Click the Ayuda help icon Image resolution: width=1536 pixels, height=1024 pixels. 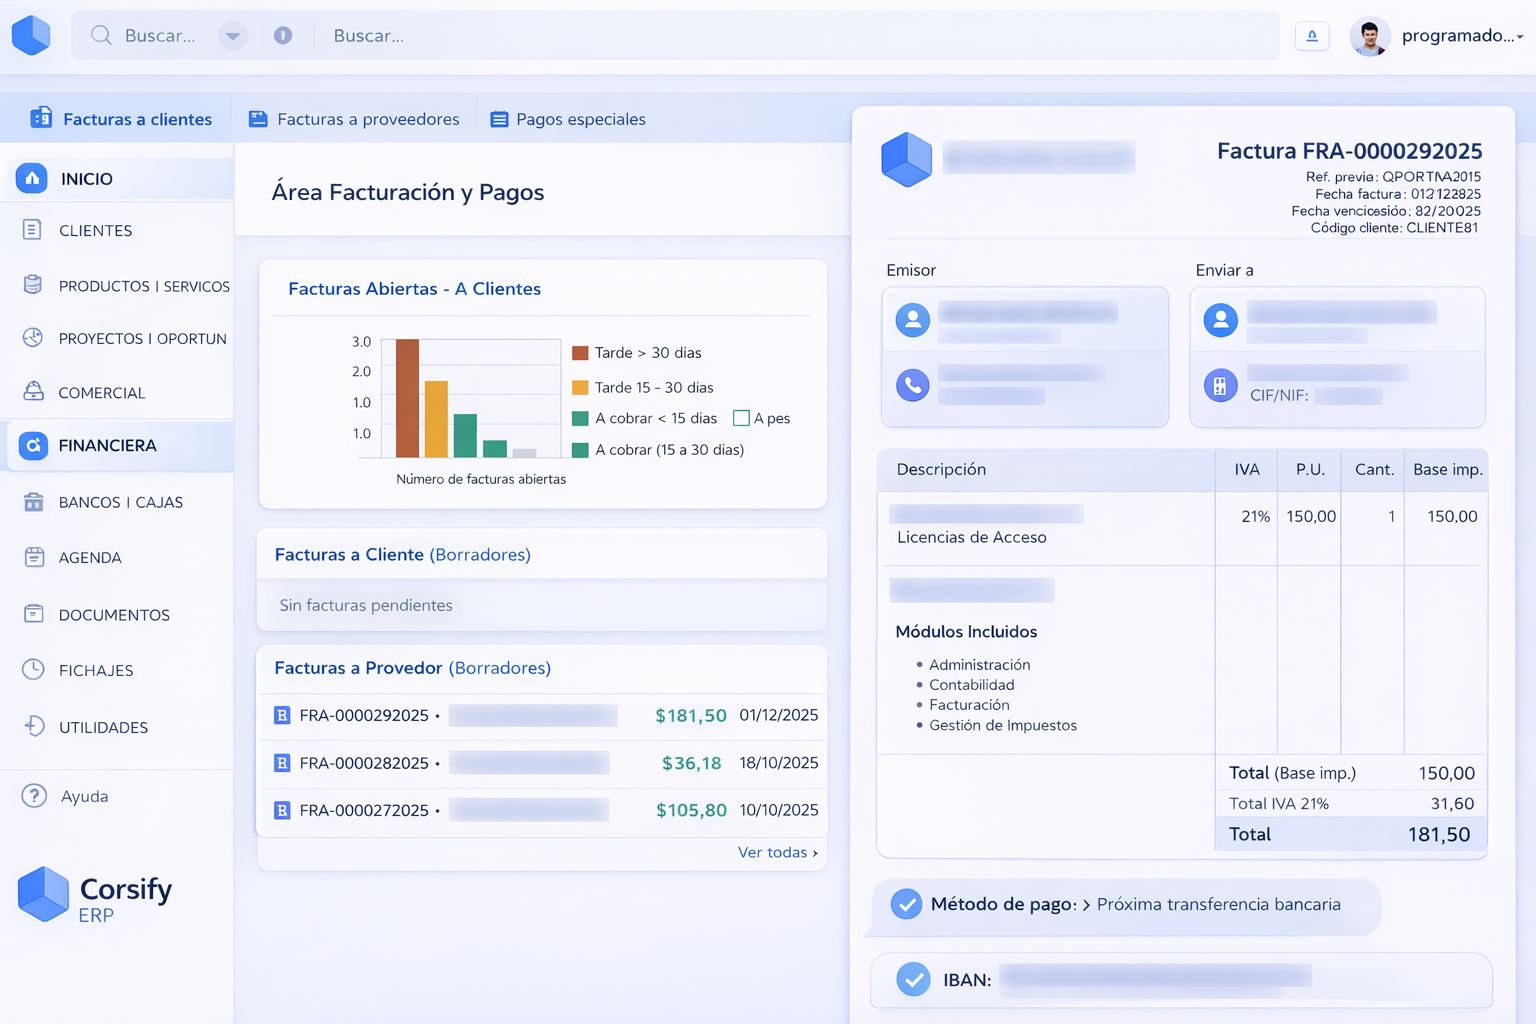pos(34,796)
